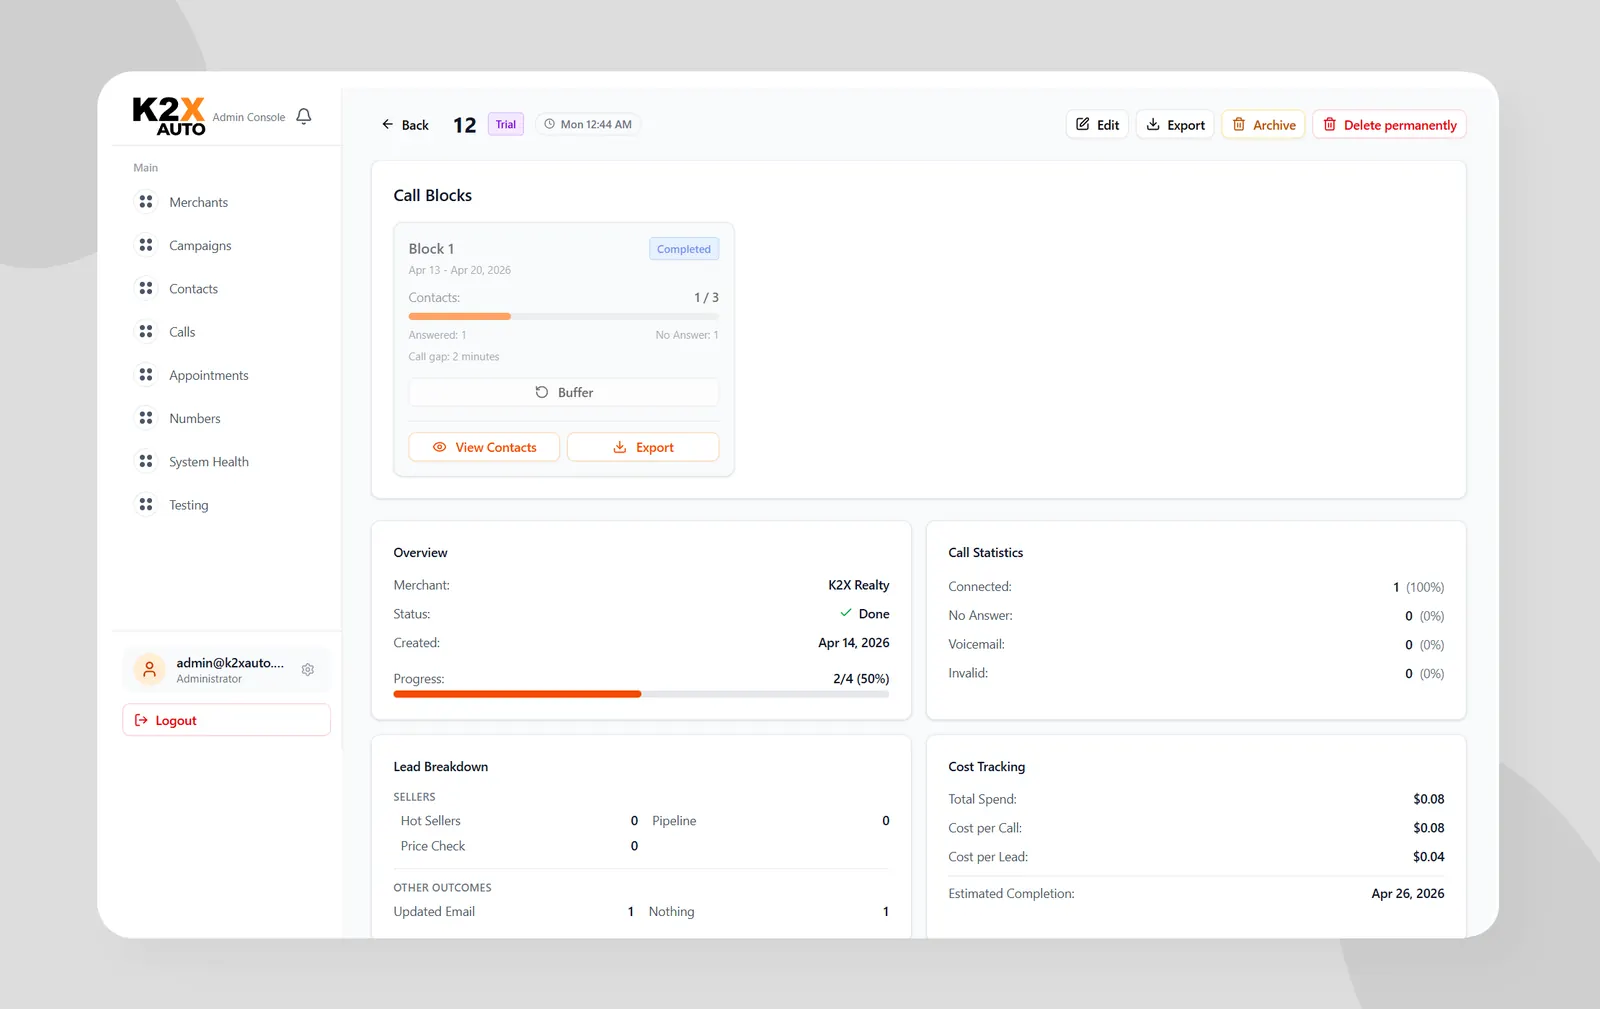Click the logout arrow icon
Image resolution: width=1600 pixels, height=1009 pixels.
(141, 720)
